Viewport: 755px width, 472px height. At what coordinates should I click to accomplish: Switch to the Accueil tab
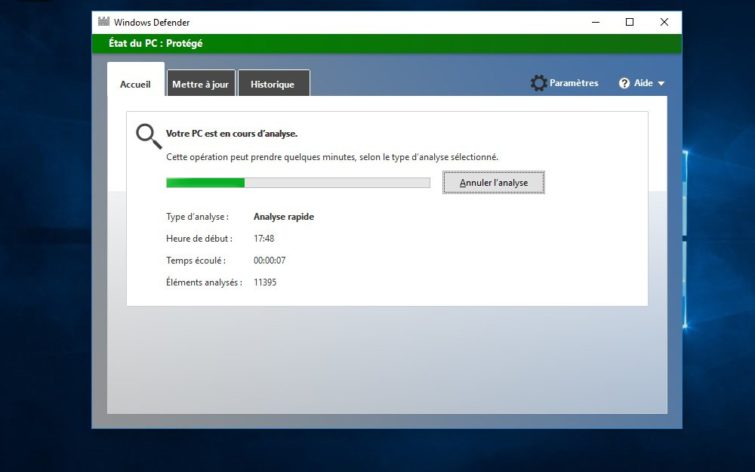pyautogui.click(x=135, y=79)
